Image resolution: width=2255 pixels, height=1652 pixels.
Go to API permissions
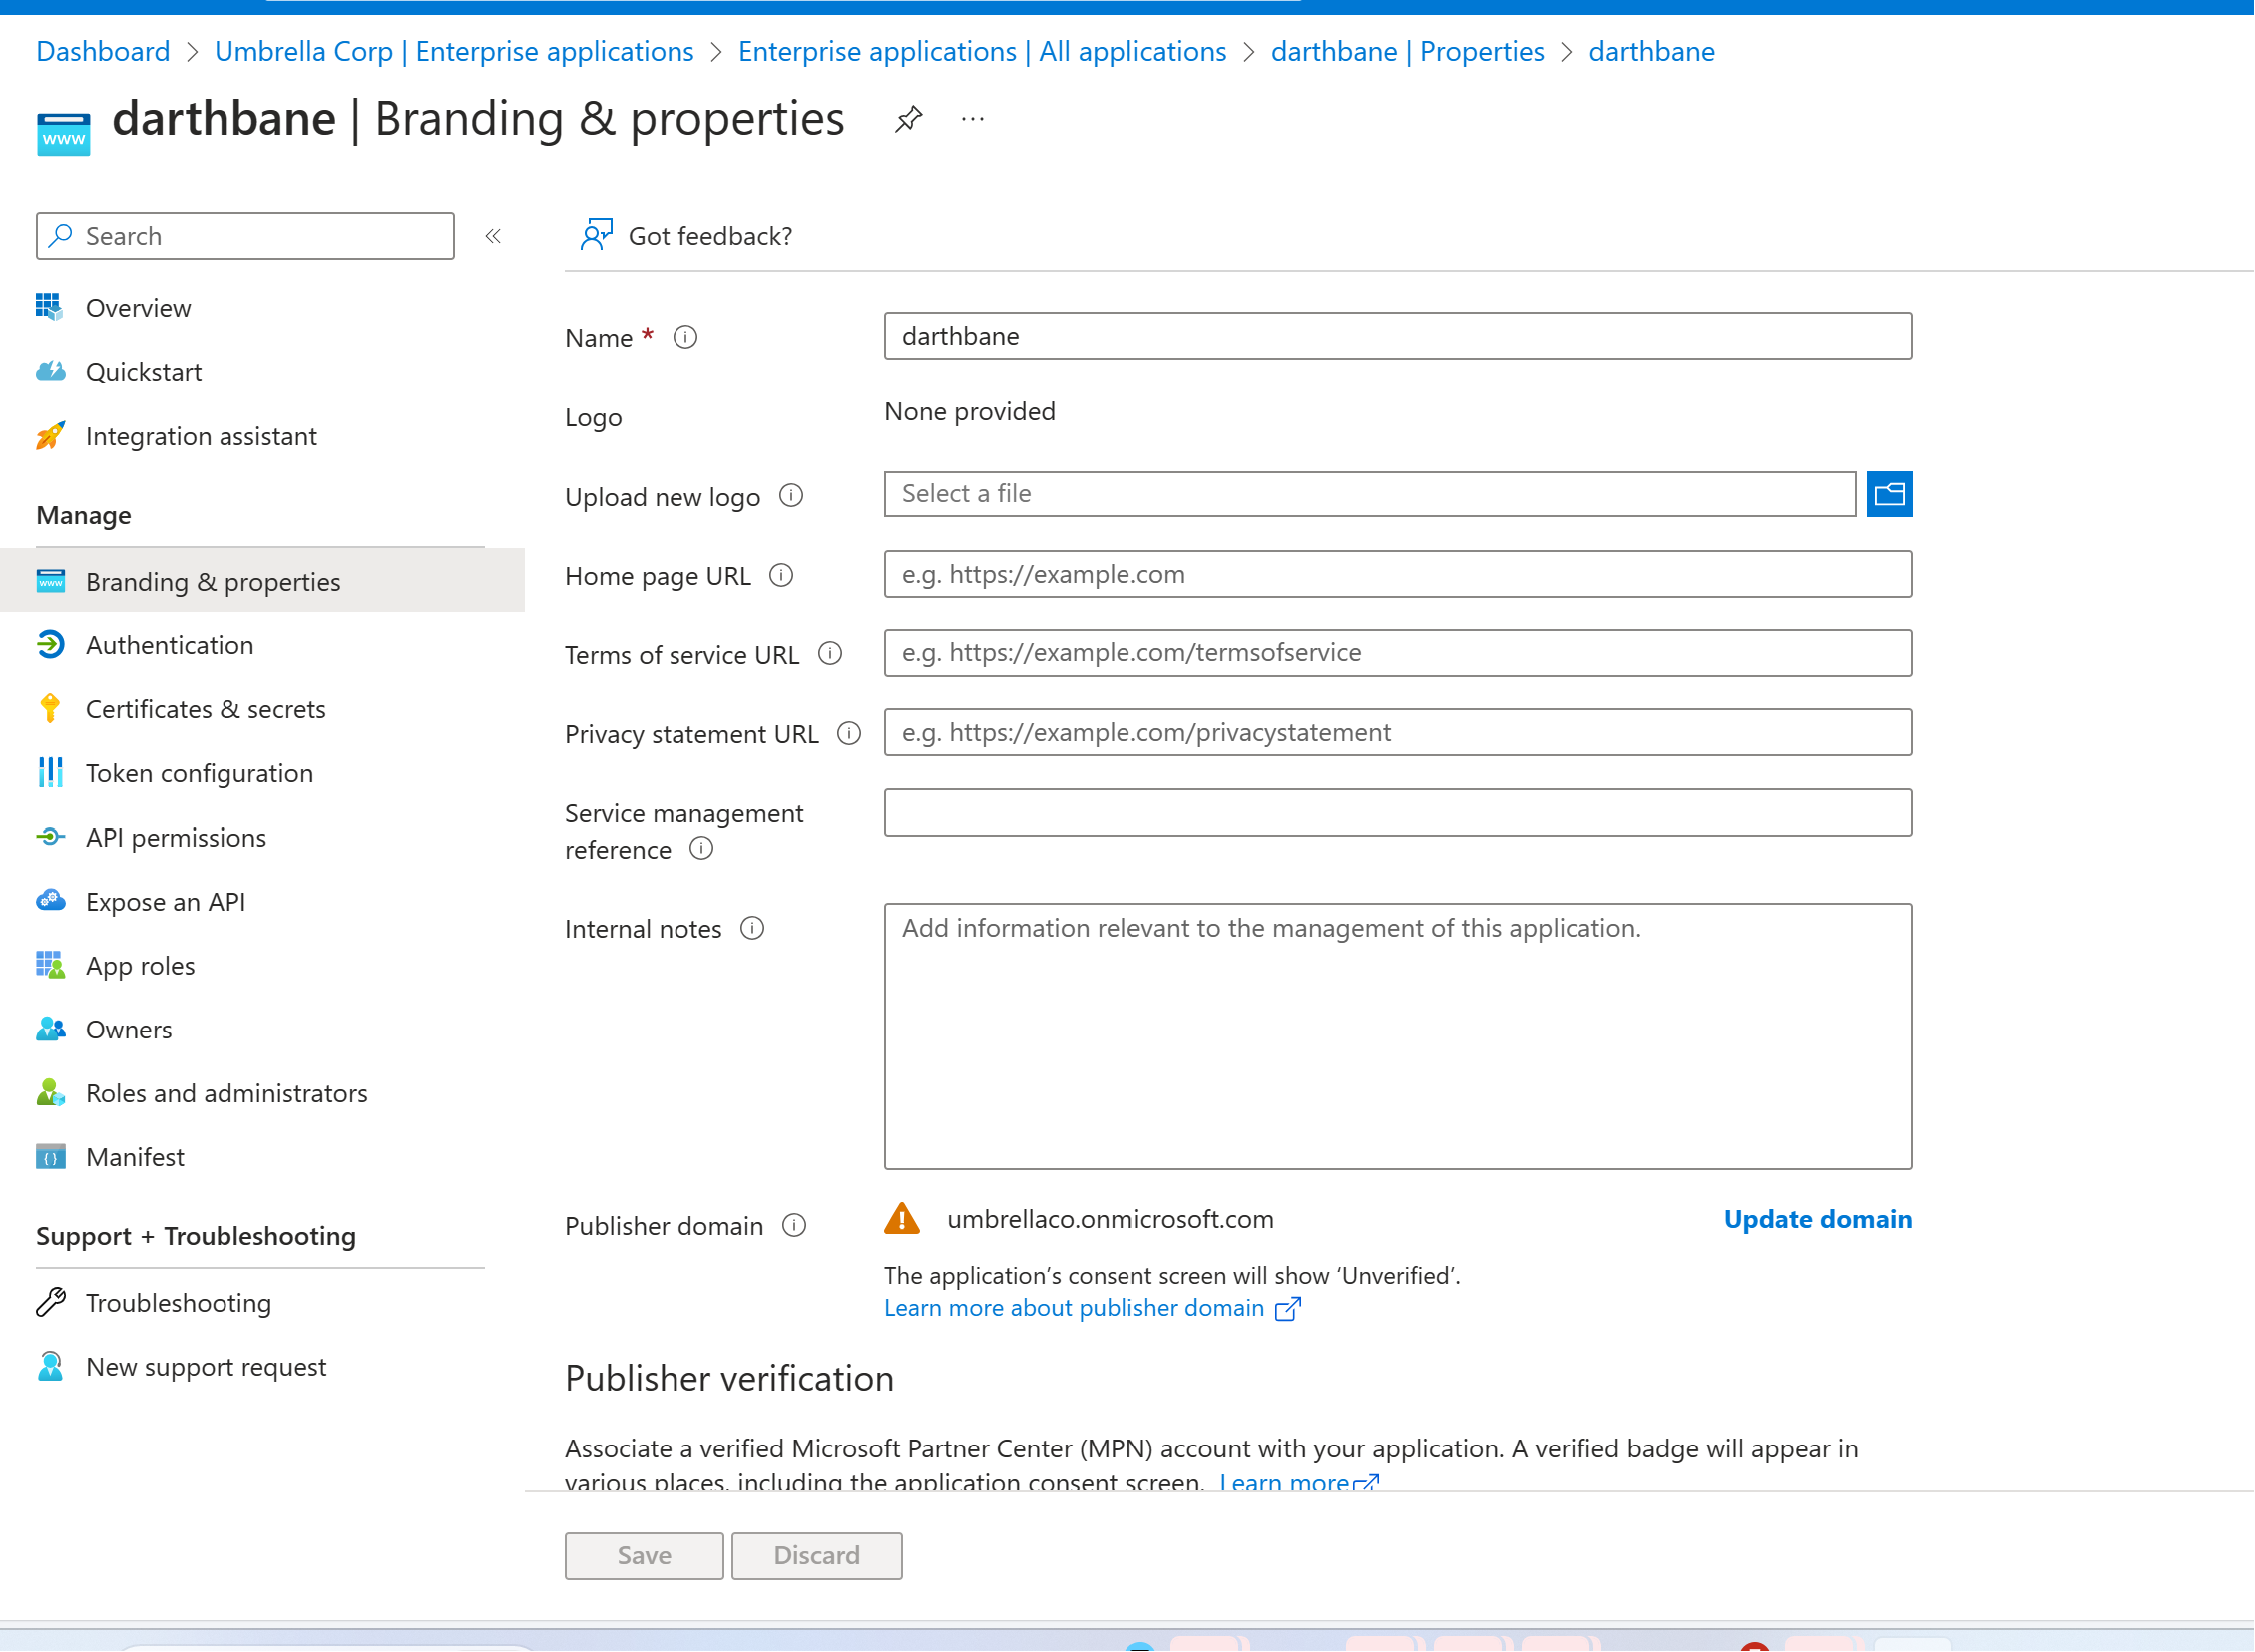pos(175,838)
